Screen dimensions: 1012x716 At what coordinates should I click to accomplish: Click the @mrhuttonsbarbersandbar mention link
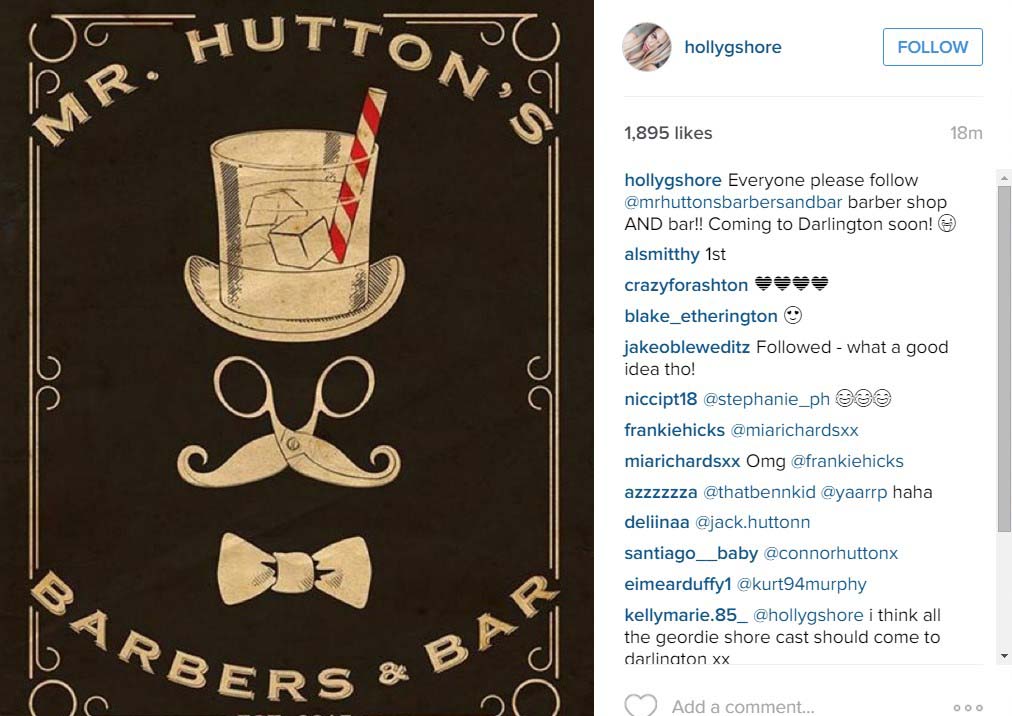[x=733, y=202]
